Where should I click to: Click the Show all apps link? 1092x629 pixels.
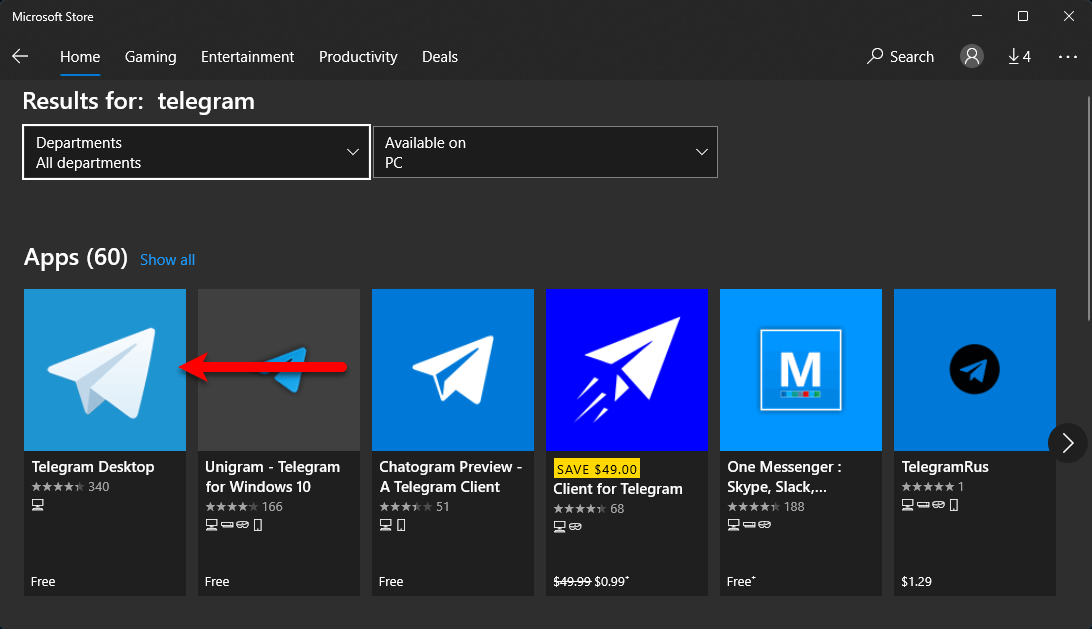pos(167,260)
